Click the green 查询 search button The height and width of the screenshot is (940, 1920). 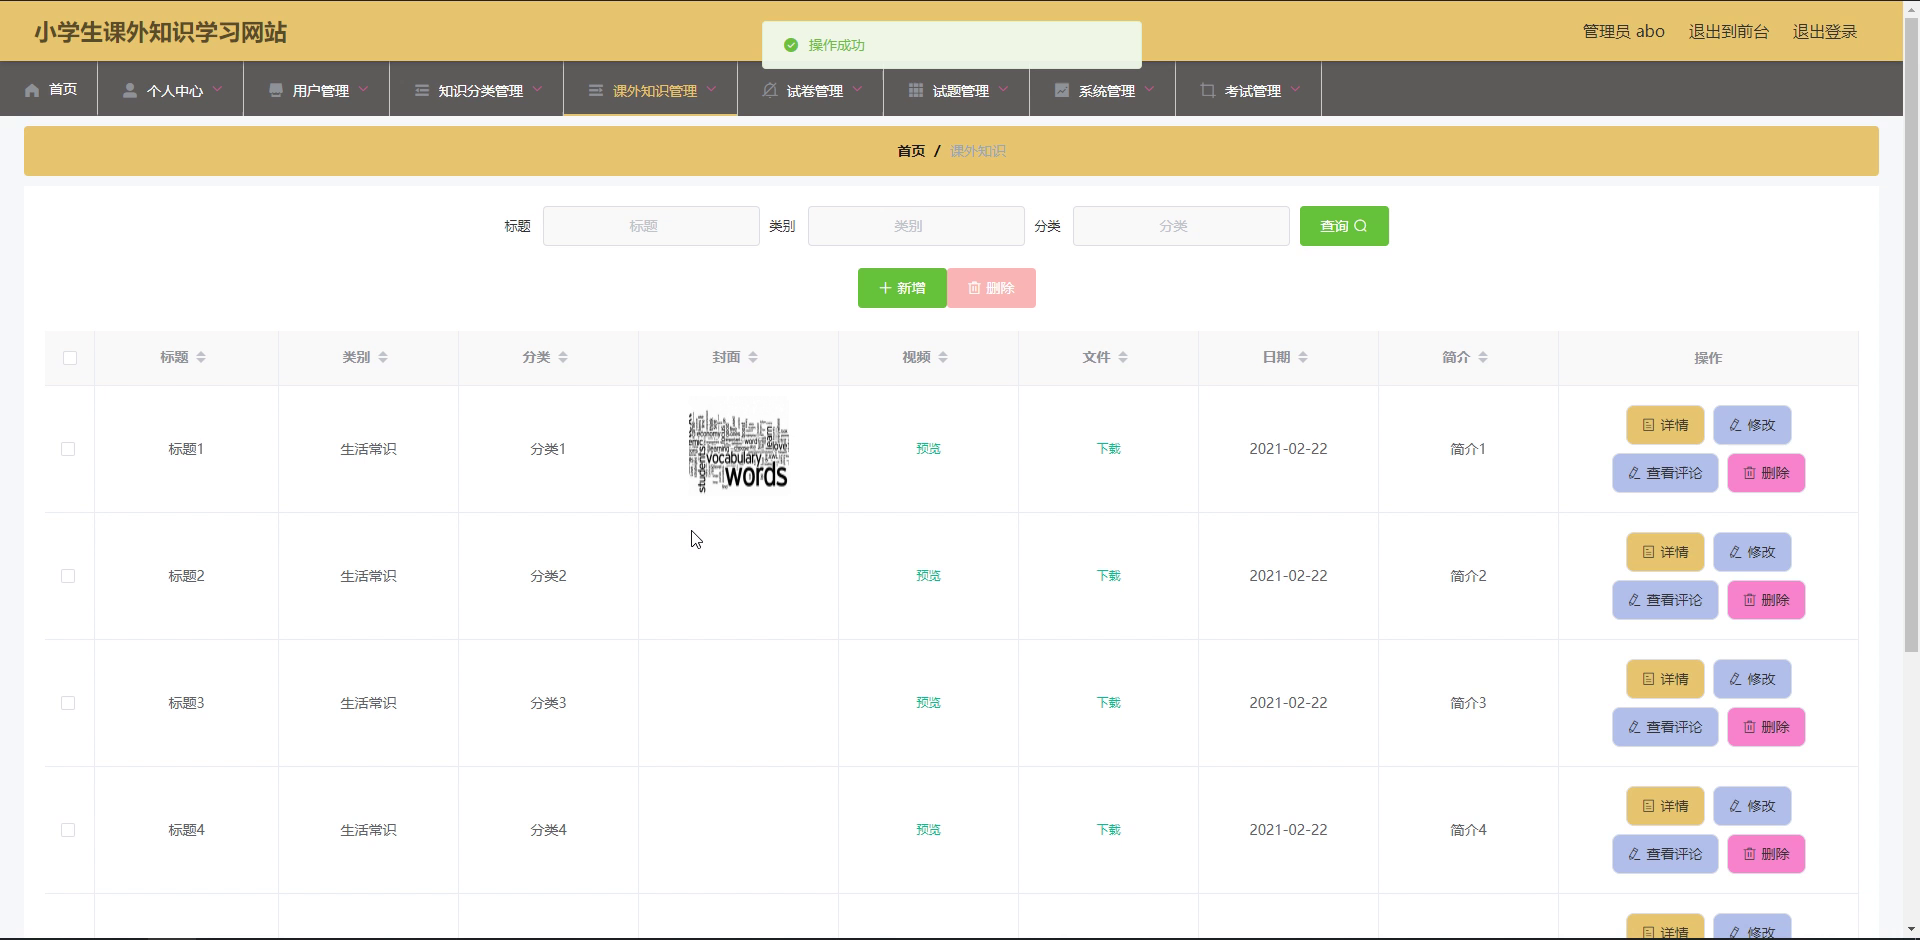click(x=1344, y=226)
